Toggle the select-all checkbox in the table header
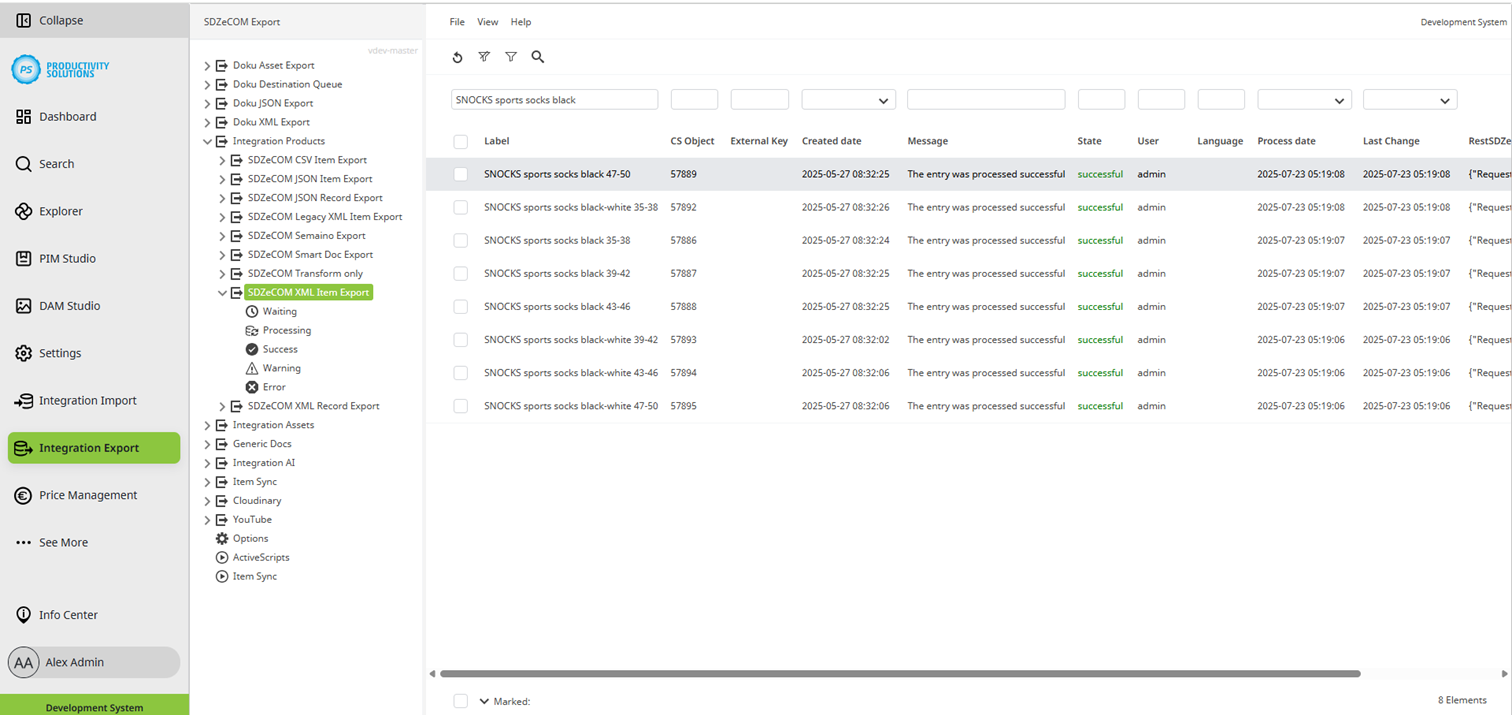This screenshot has height=715, width=1512. 460,141
